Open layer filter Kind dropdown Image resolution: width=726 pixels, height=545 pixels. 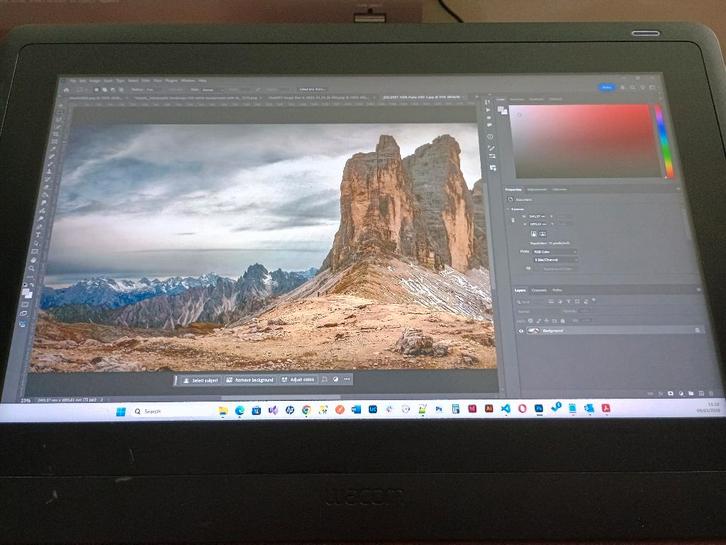point(531,301)
